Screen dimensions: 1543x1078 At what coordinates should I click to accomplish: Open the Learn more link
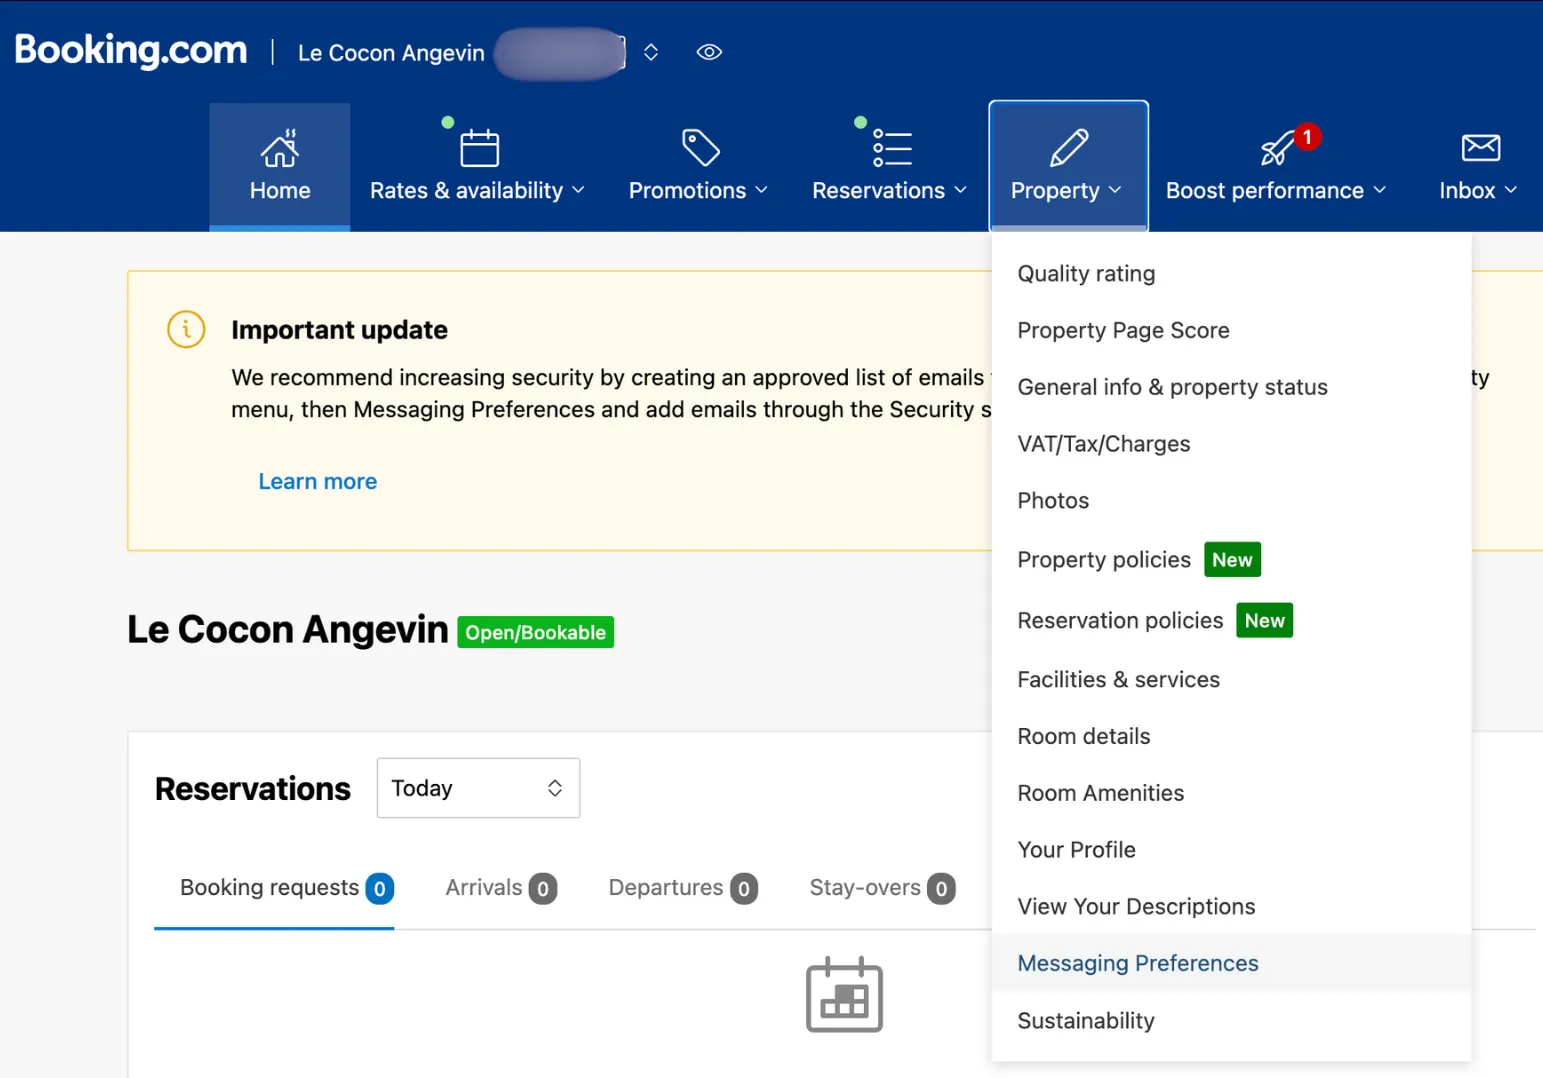[x=318, y=481]
